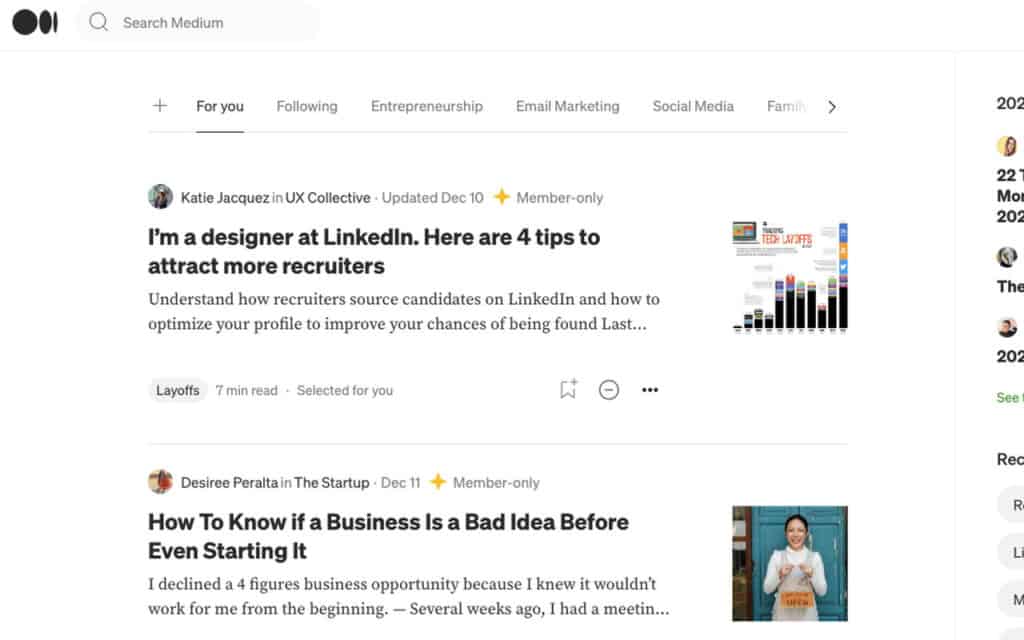This screenshot has width=1024, height=640.
Task: Click Desiree Peralta's avatar
Action: 160,482
